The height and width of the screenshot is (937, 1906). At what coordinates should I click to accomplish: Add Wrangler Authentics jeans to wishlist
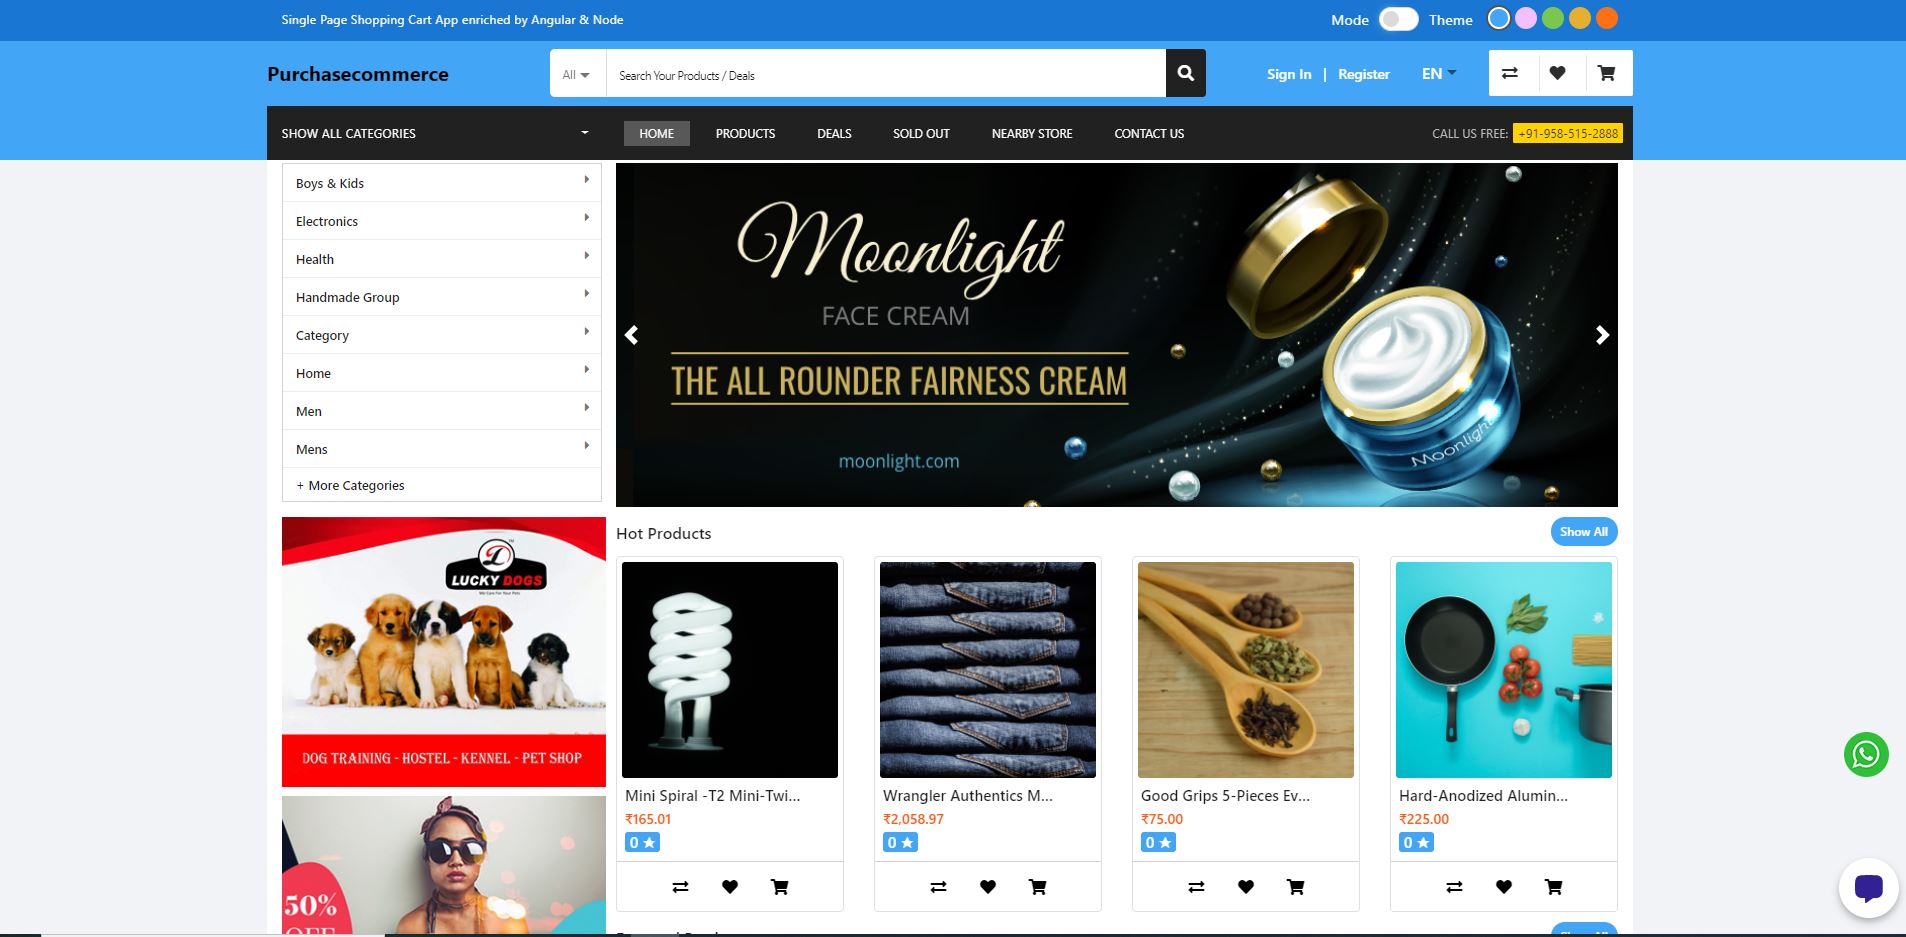(988, 886)
